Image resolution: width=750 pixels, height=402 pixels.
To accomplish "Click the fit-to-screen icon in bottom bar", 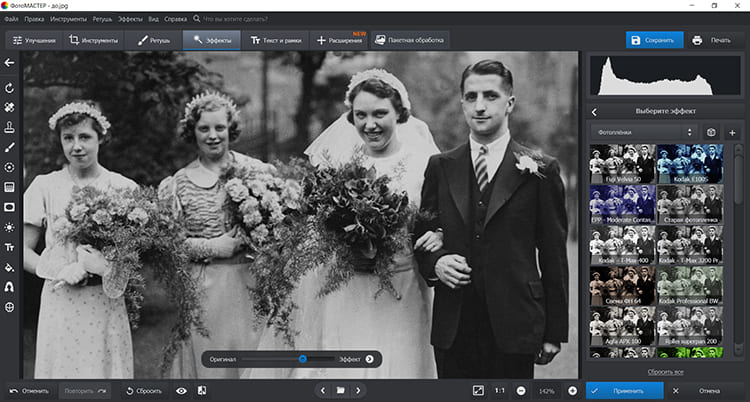I will coord(478,390).
